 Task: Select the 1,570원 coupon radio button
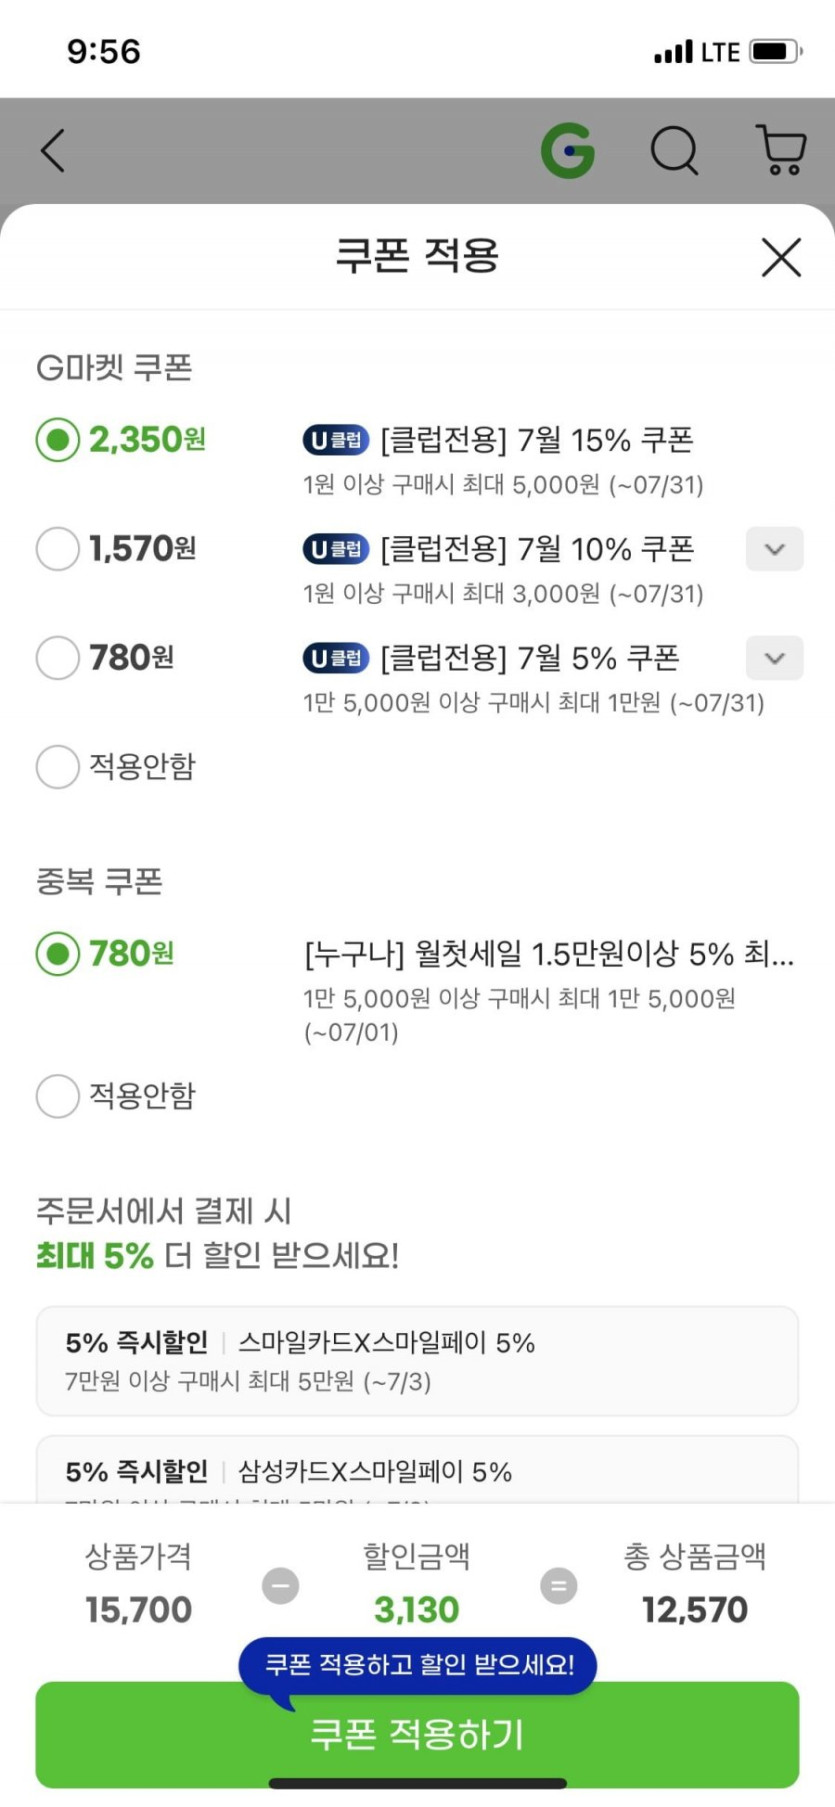coord(58,549)
